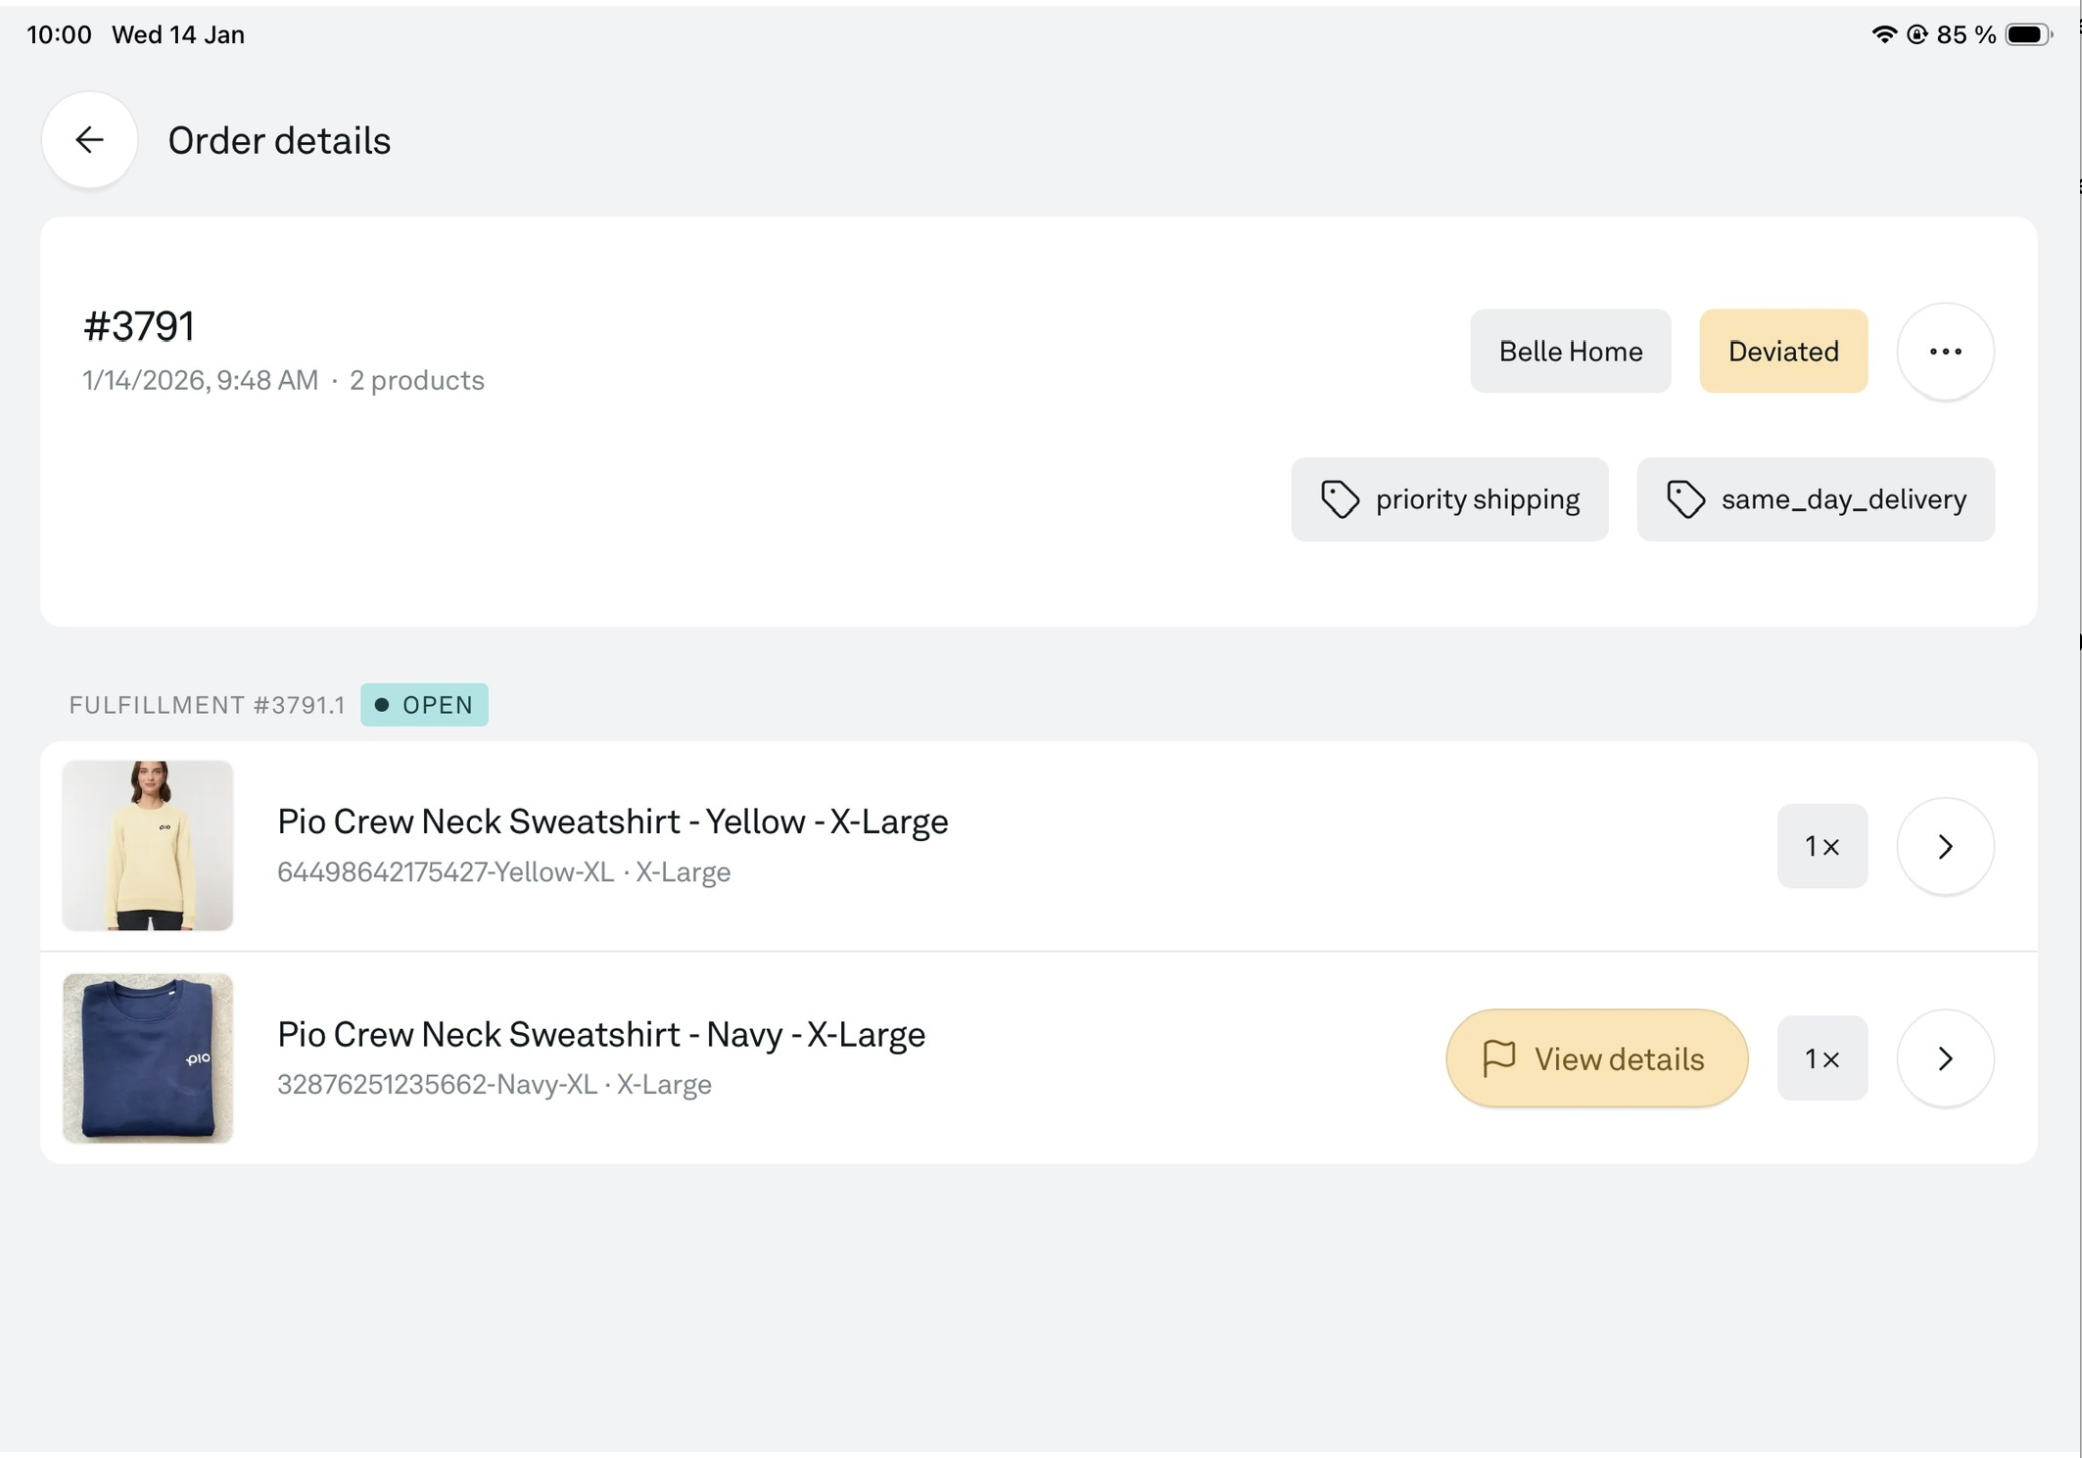2082x1458 pixels.
Task: Expand Navy sweatshirt item with chevron
Action: pyautogui.click(x=1944, y=1059)
